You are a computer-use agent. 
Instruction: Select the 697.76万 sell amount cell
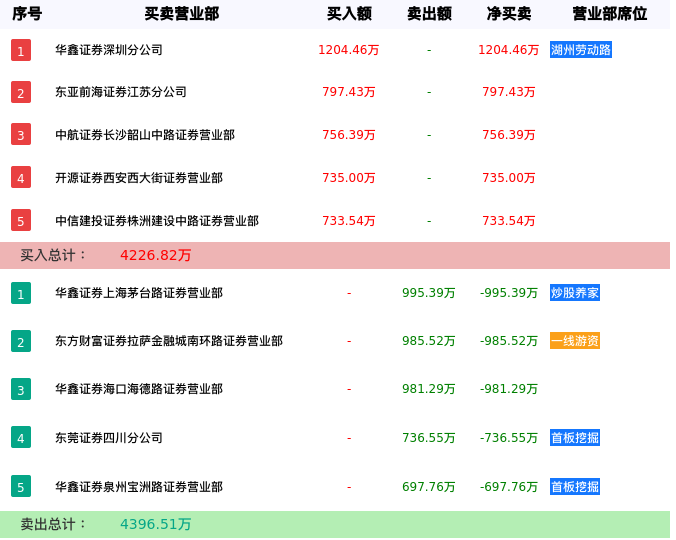(429, 487)
